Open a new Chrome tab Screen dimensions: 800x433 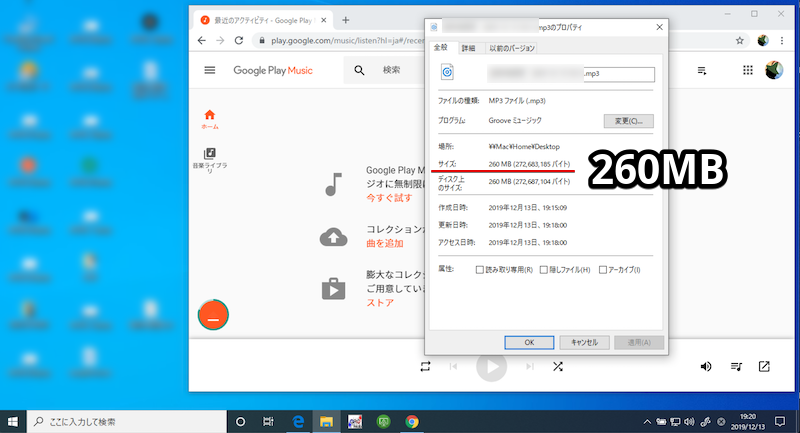[x=346, y=19]
